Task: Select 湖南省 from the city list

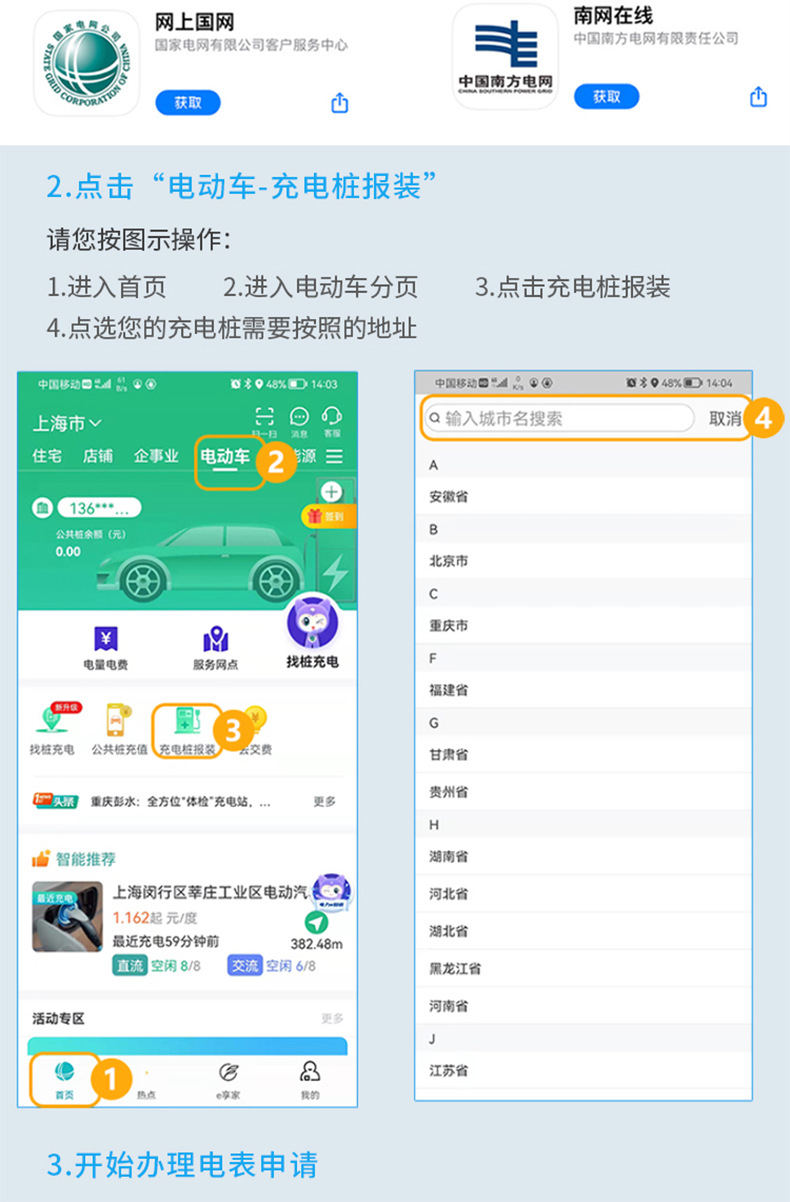Action: pos(583,857)
